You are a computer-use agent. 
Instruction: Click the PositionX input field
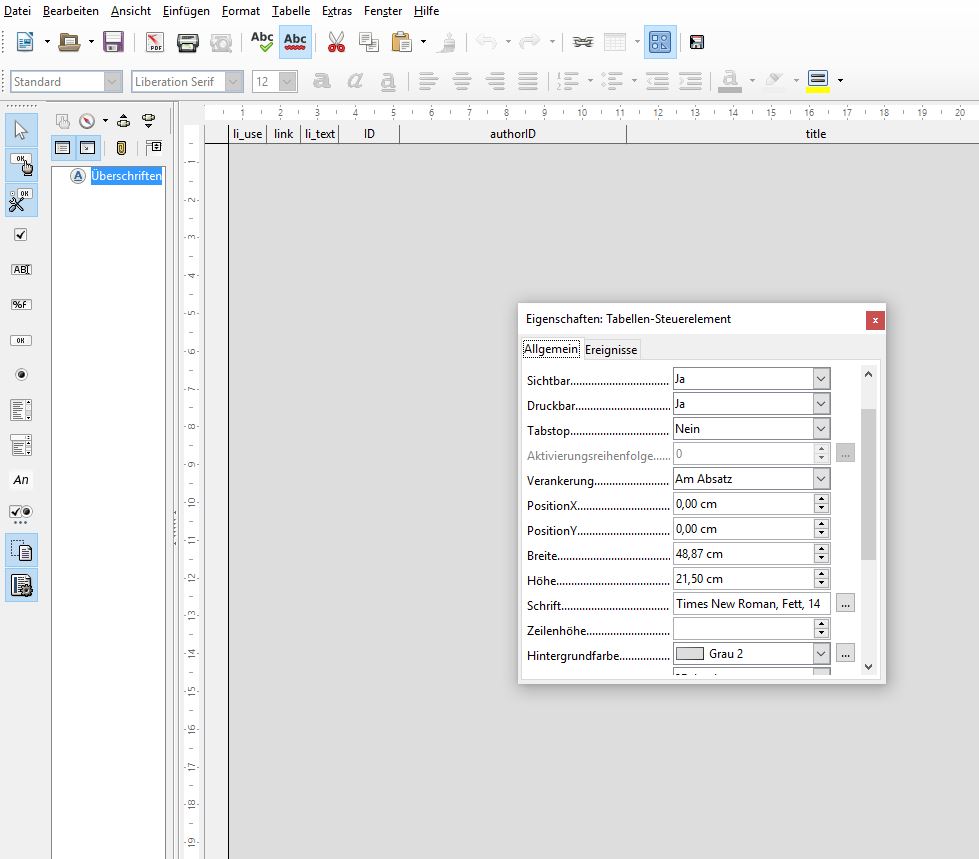point(743,504)
